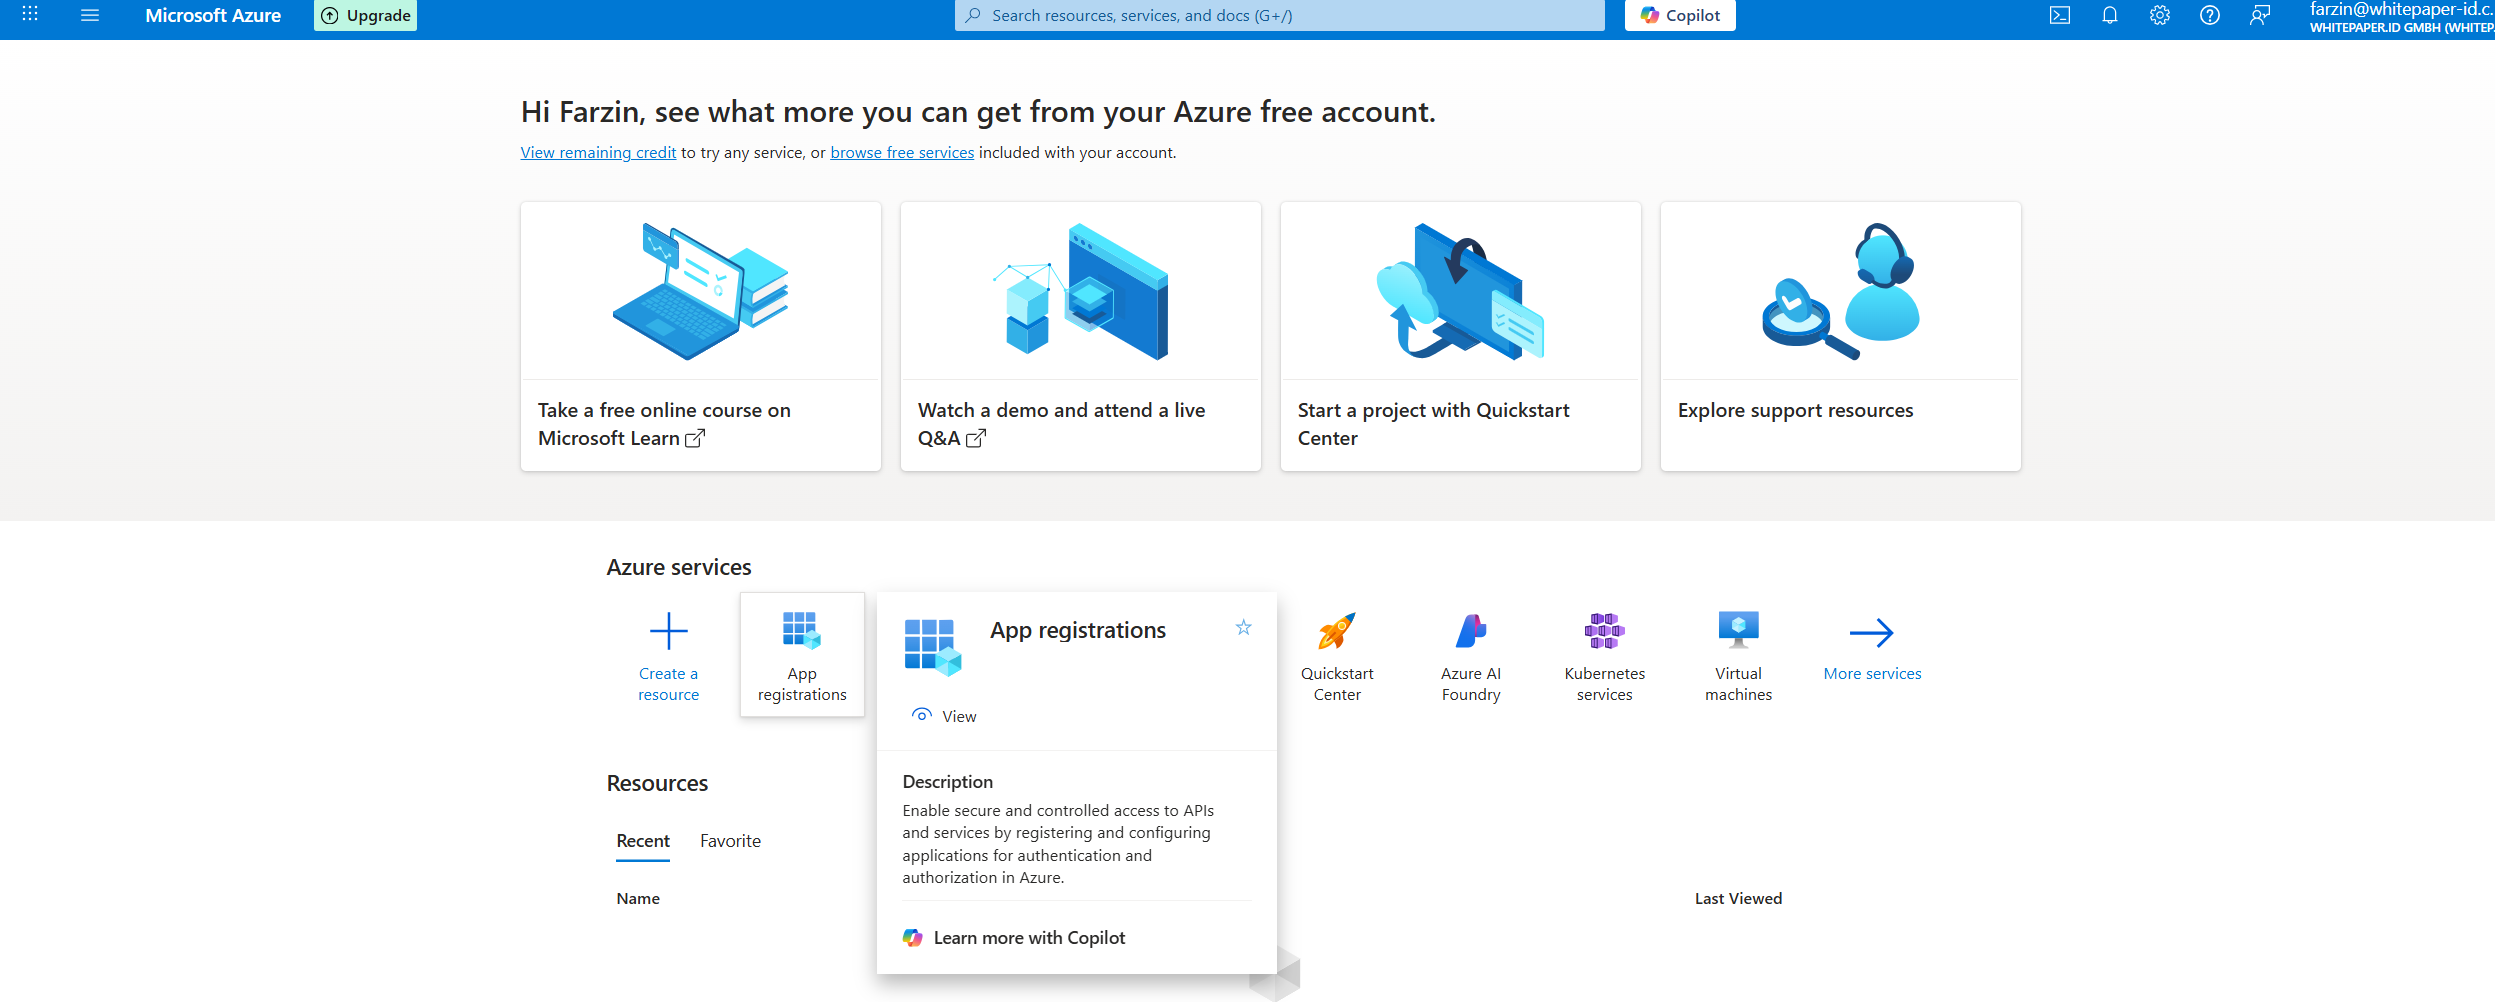Open the View remaining credit link
The height and width of the screenshot is (1002, 2495).
(598, 153)
